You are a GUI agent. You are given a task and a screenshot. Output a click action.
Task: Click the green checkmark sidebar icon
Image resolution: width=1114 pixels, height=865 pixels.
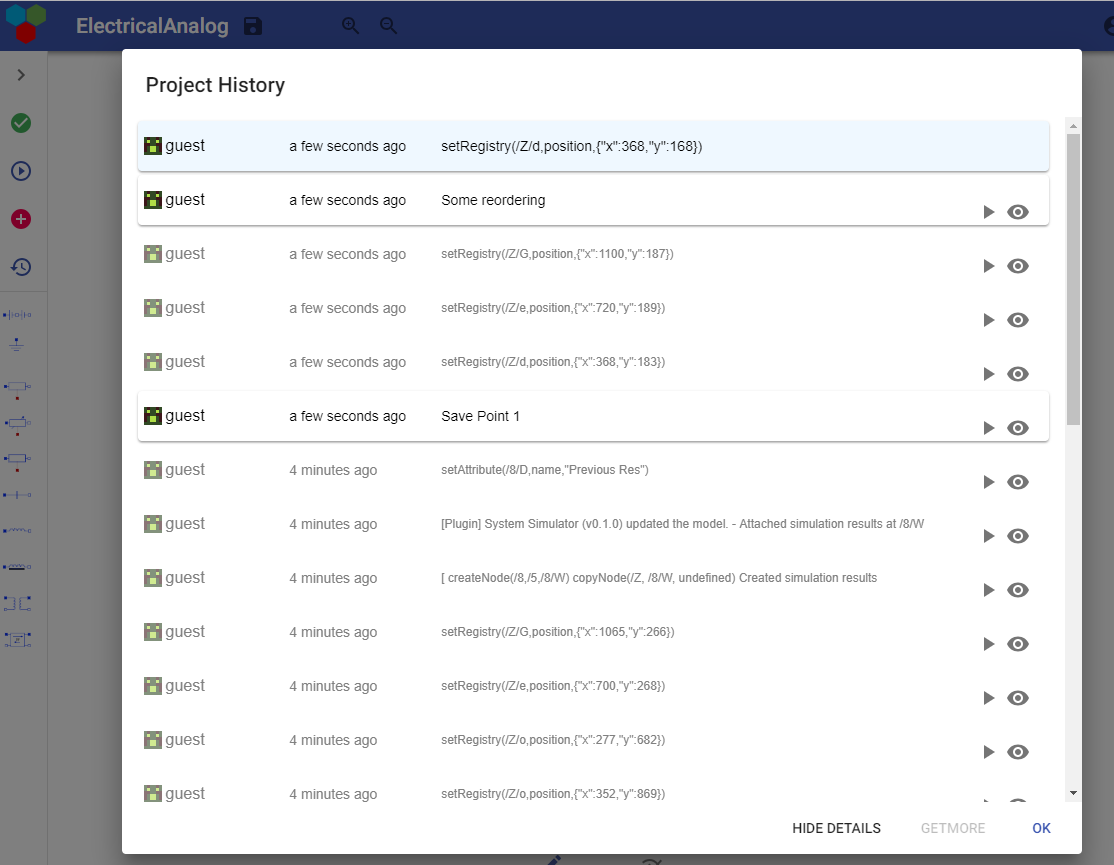21,123
